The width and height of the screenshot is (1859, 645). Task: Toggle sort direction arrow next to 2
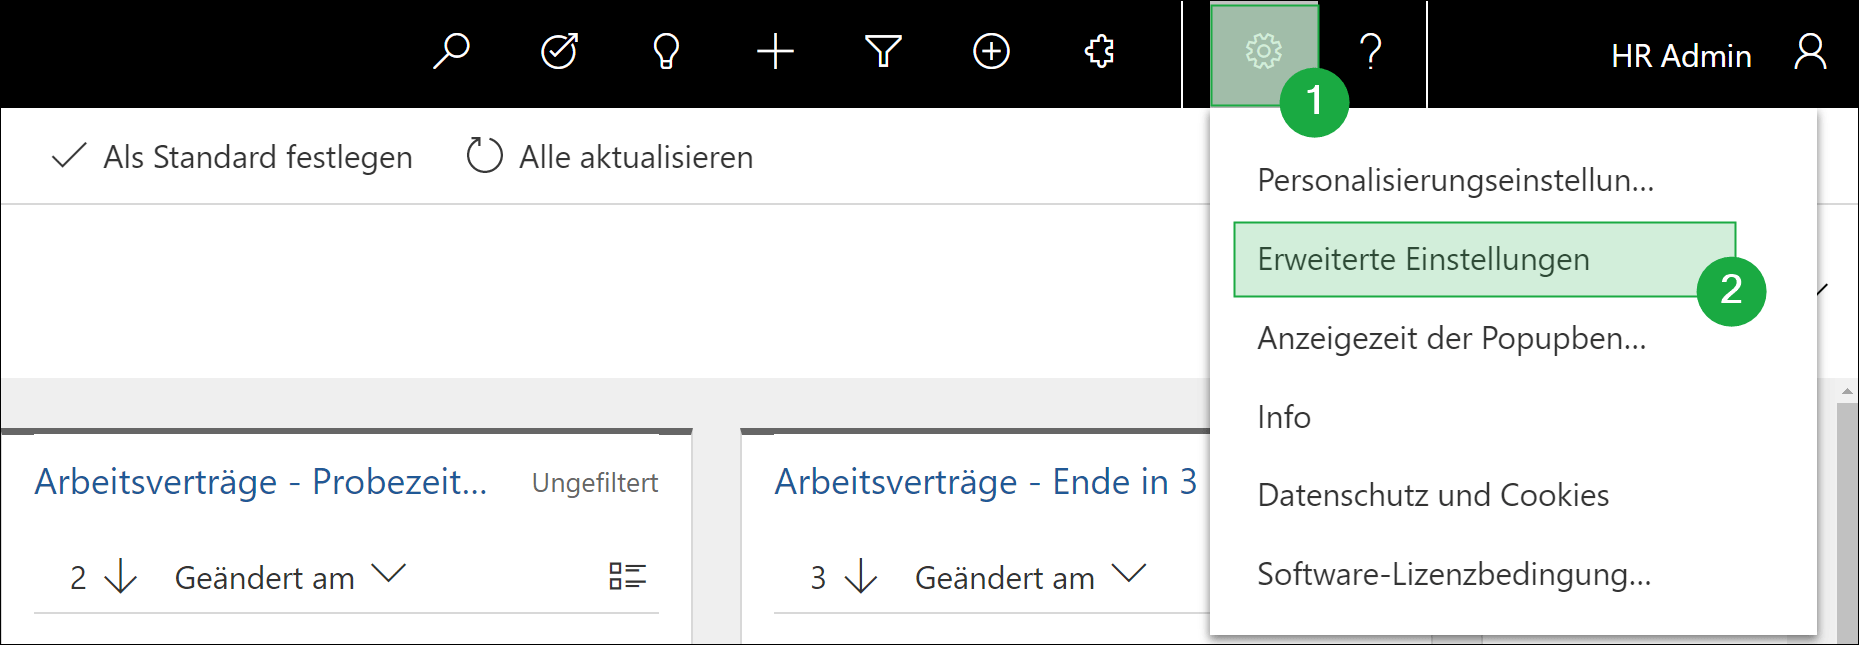(121, 577)
